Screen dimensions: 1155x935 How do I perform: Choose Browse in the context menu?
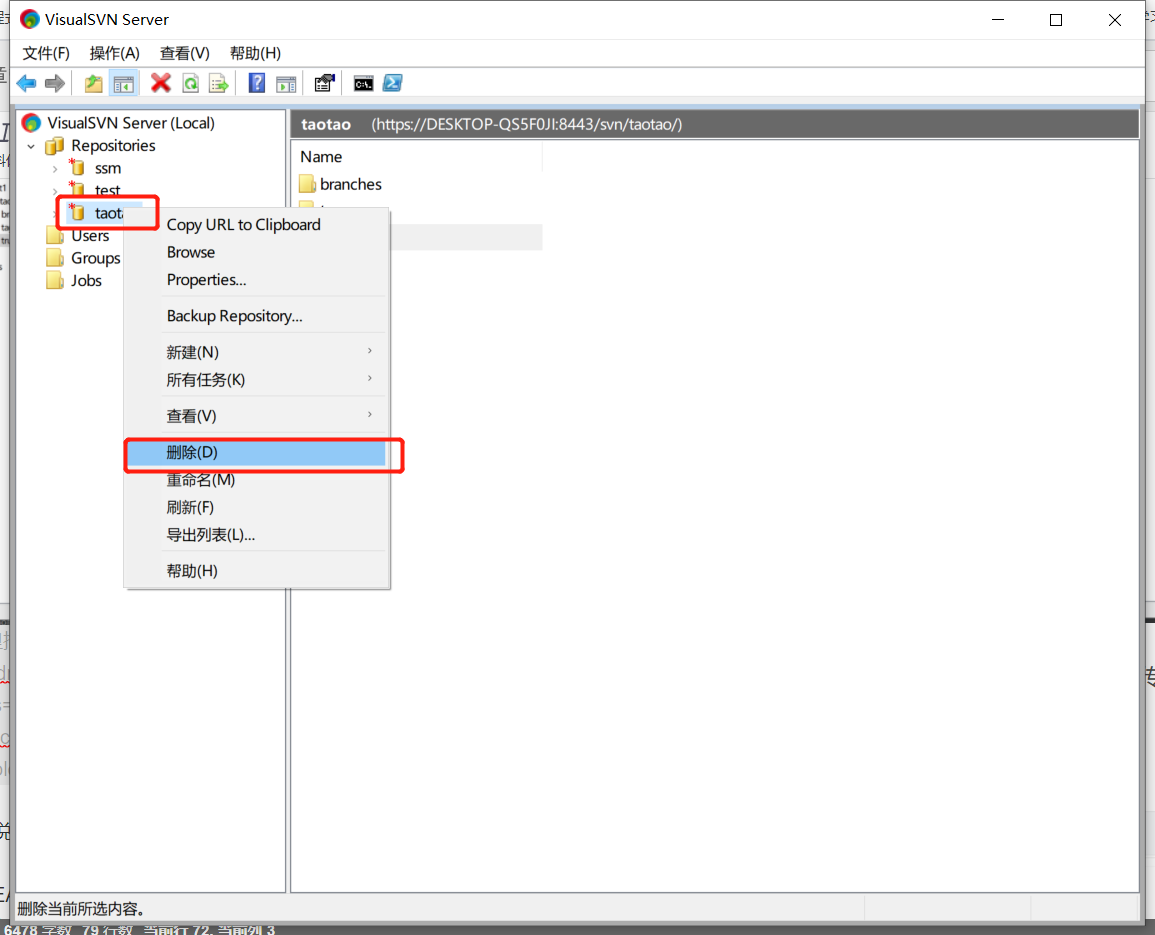tap(256, 252)
